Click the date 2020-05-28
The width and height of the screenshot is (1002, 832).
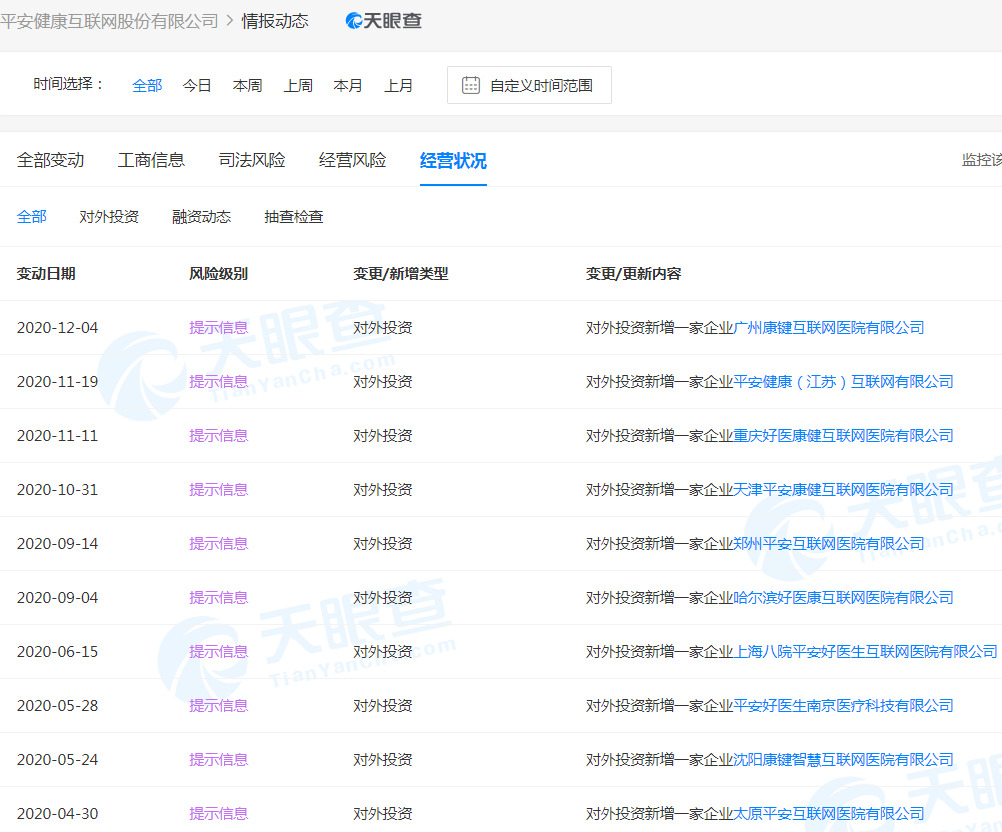point(58,705)
